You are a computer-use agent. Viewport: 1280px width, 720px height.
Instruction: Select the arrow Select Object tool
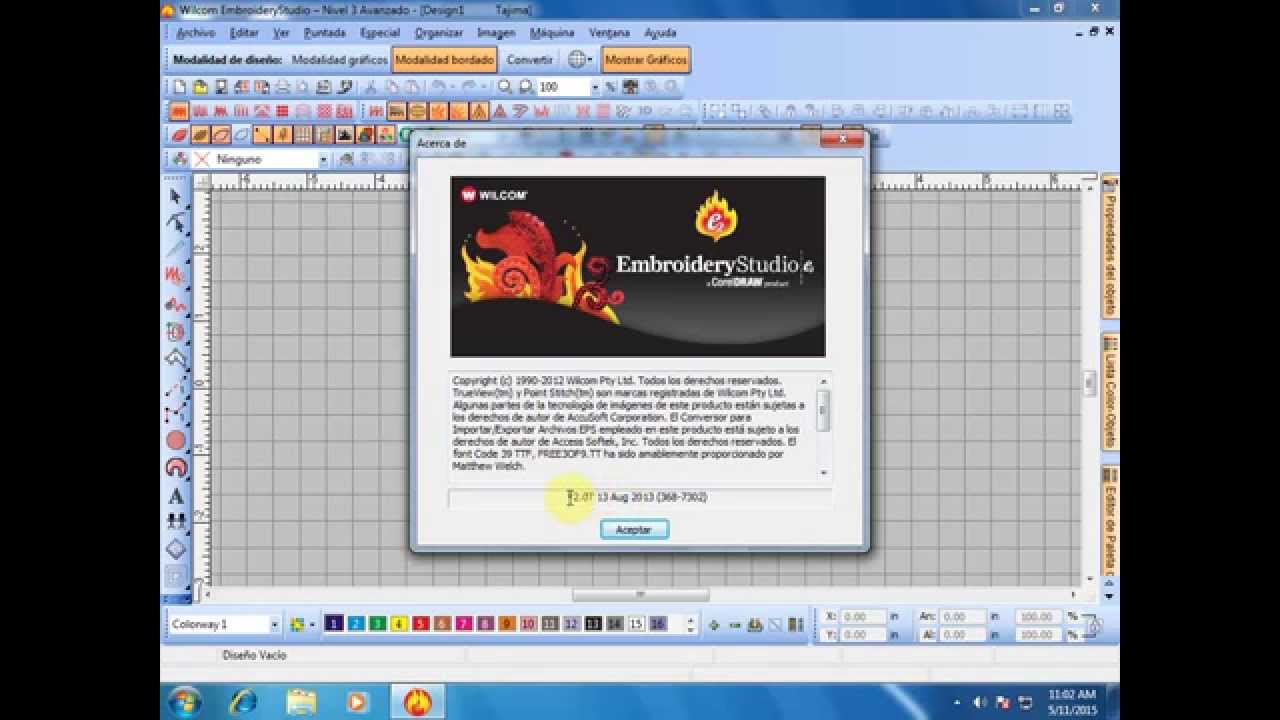click(x=176, y=197)
